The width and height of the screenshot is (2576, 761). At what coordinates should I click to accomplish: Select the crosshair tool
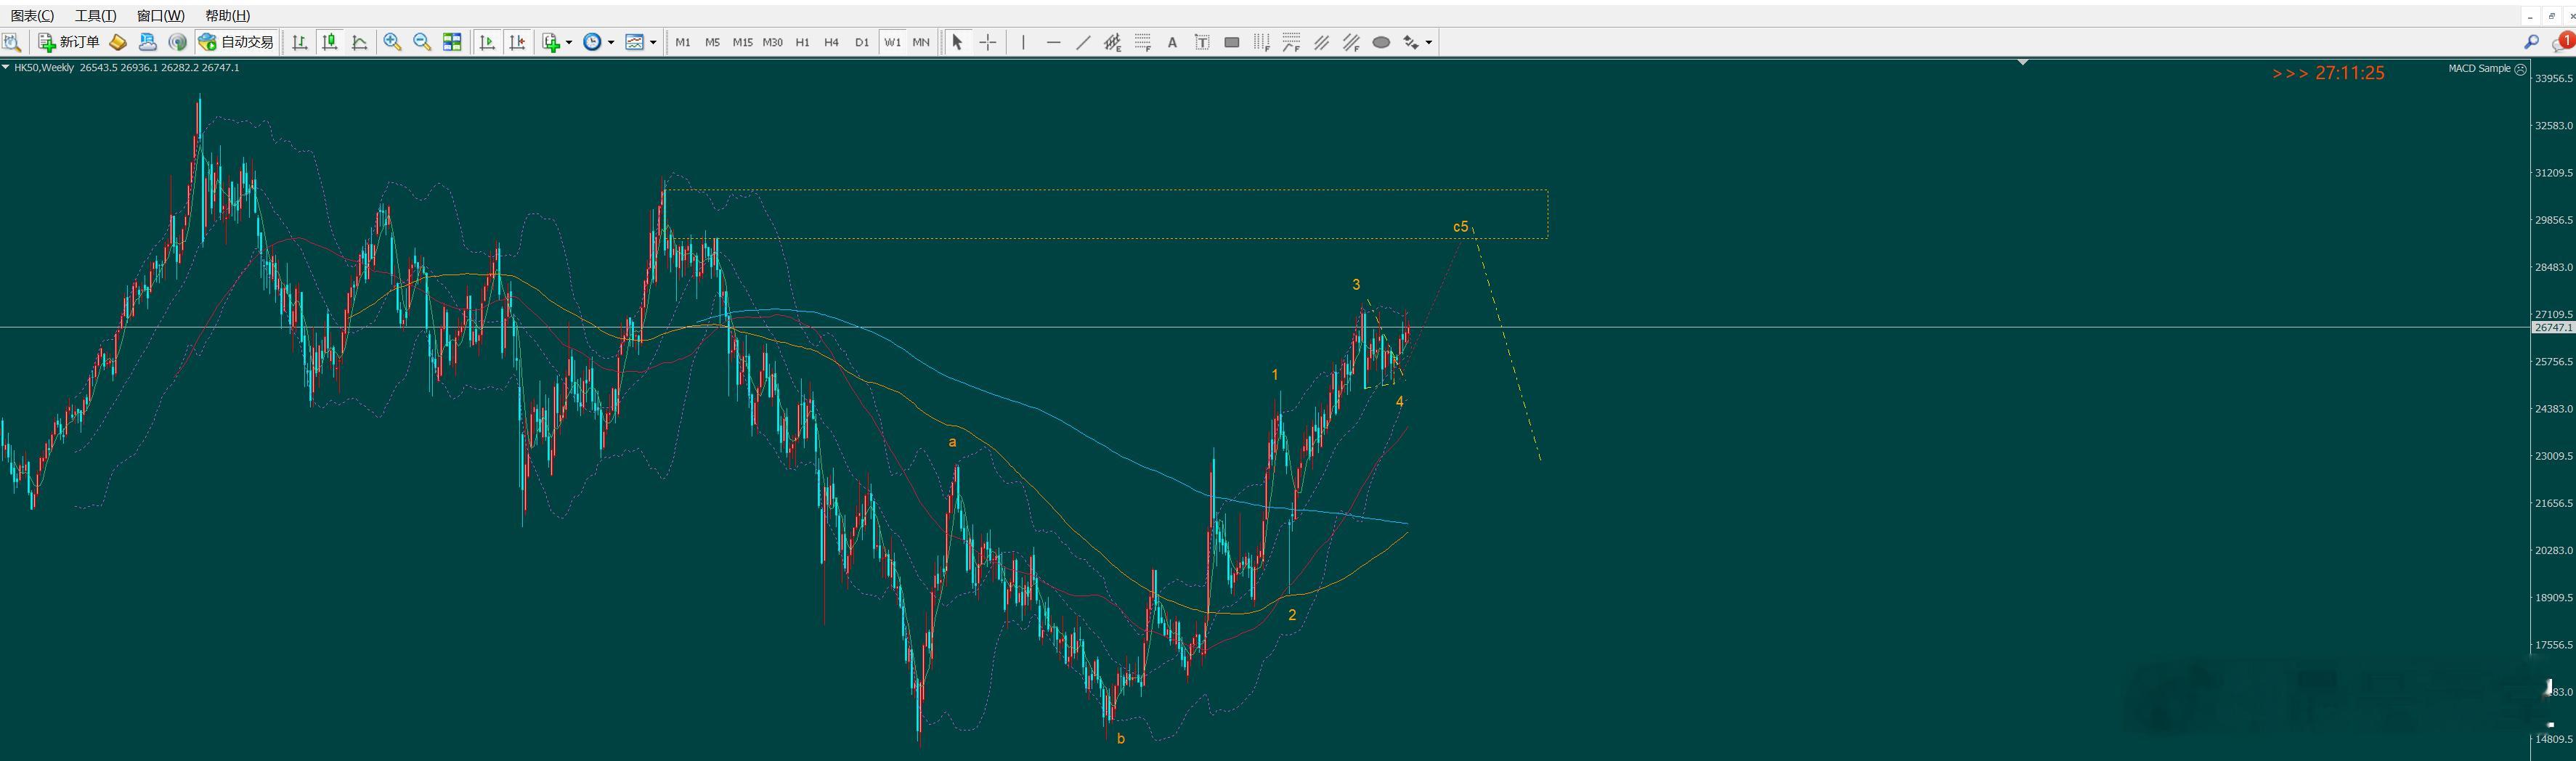coord(987,42)
